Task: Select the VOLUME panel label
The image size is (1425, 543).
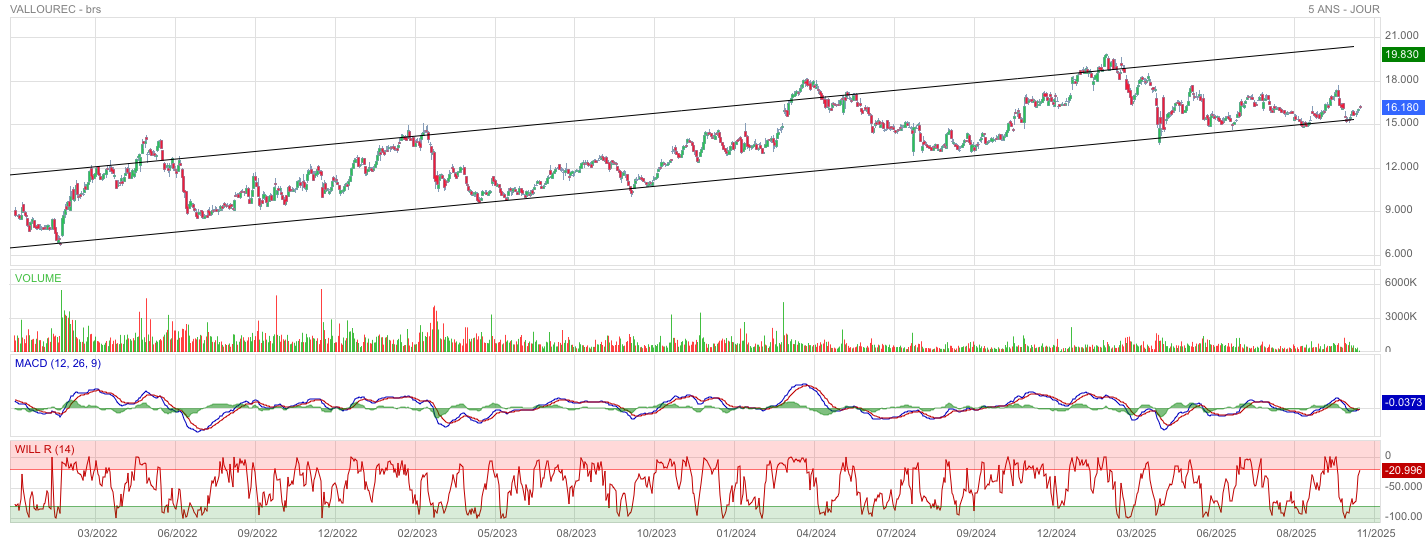Action: point(38,278)
